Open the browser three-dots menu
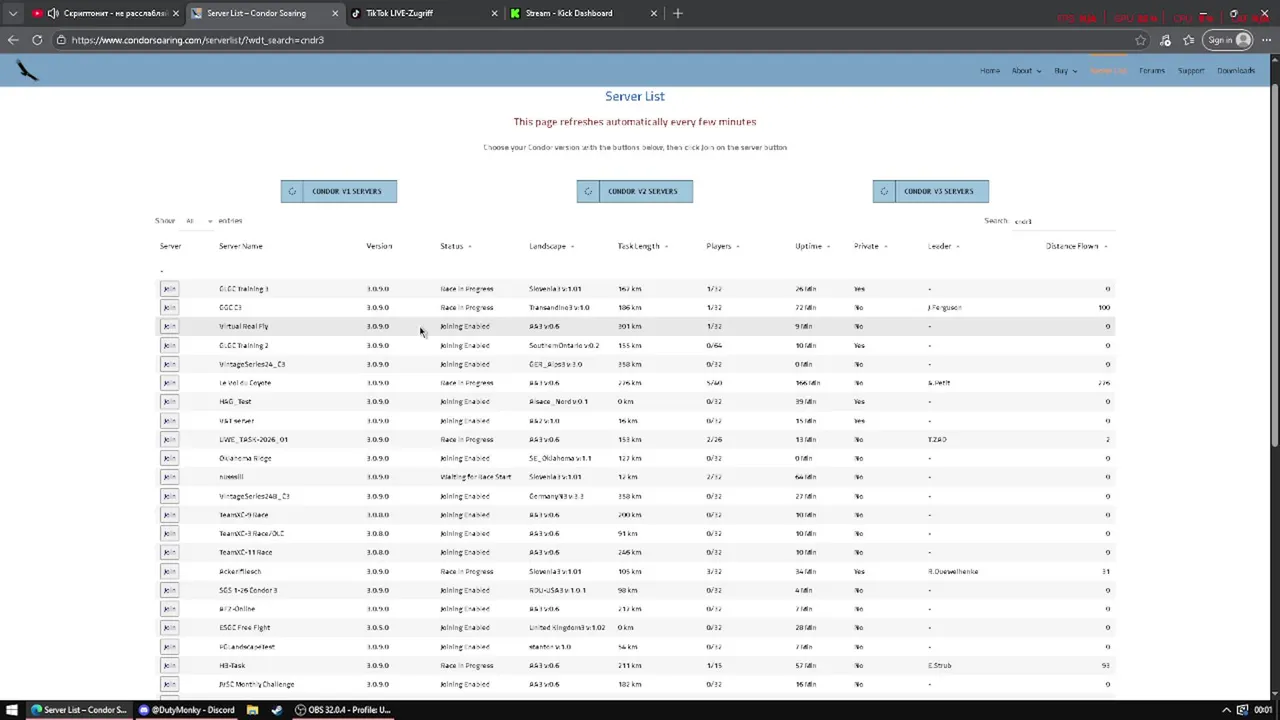Viewport: 1280px width, 720px height. tap(1266, 40)
